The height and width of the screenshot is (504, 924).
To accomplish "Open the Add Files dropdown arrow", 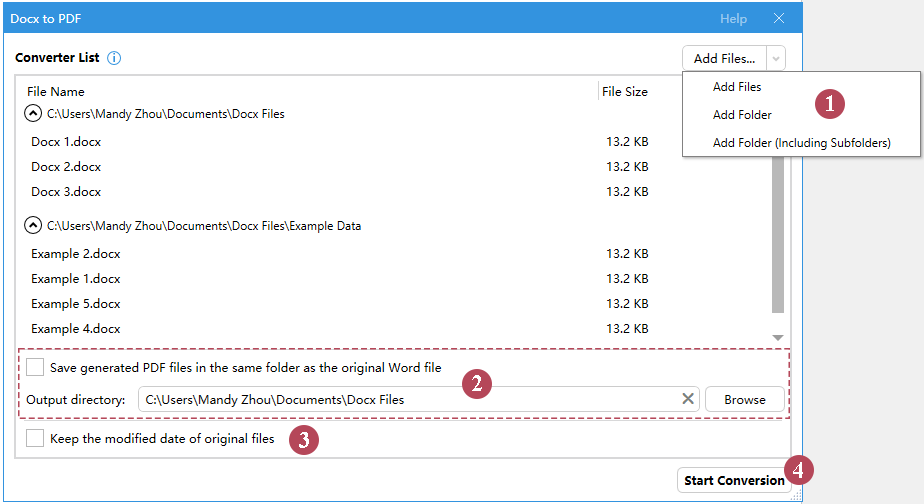I will (777, 59).
